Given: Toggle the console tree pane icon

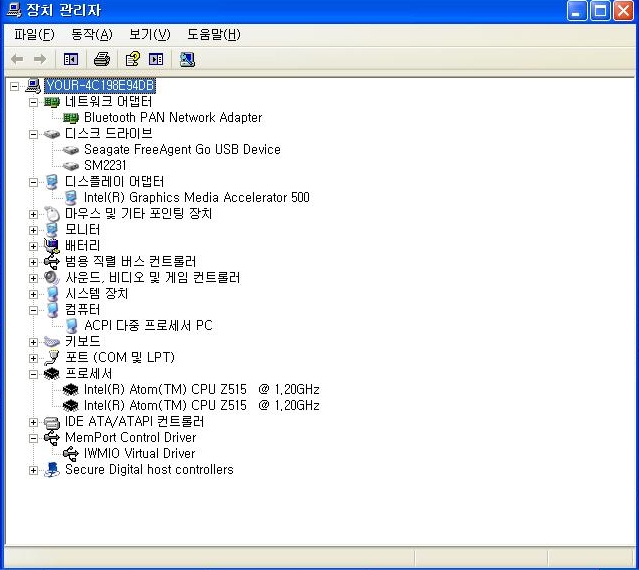Looking at the screenshot, I should click(x=71, y=59).
